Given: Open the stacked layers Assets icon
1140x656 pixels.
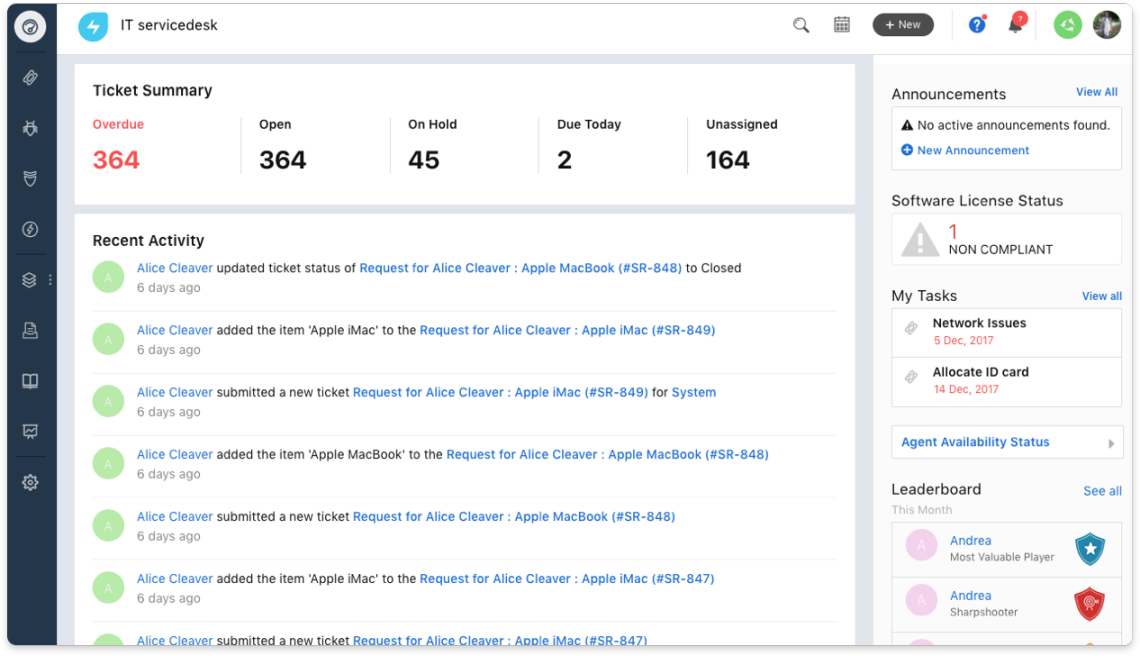Looking at the screenshot, I should point(30,280).
